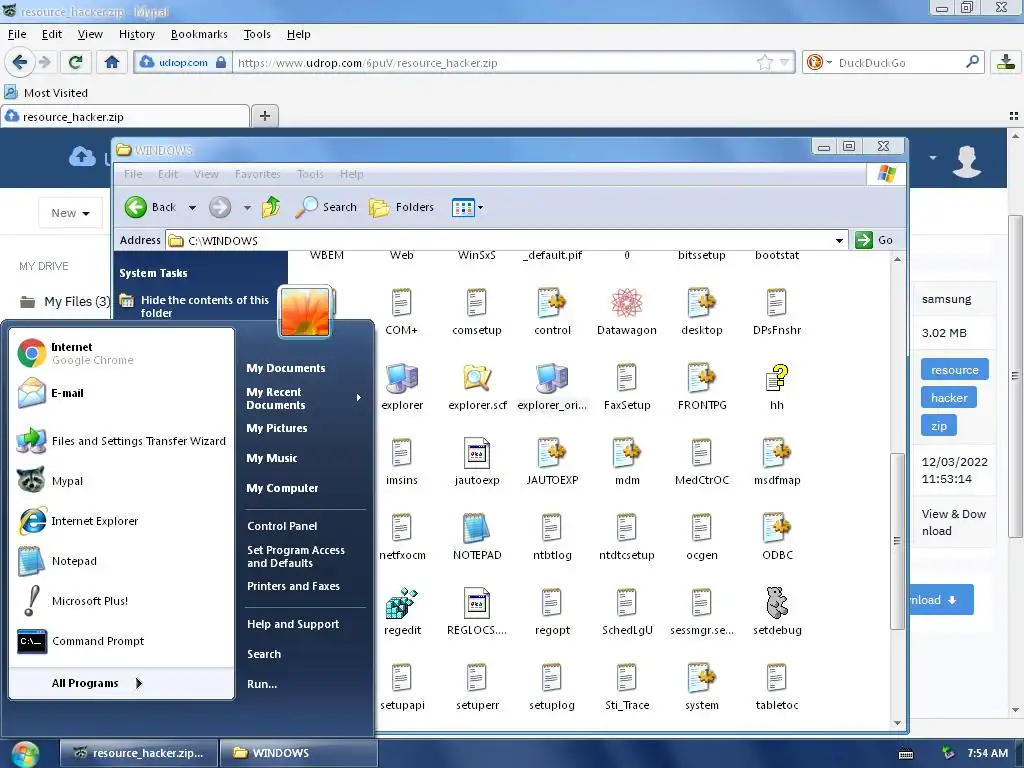
Task: Open Explorer Search toolbar button
Action: coord(325,207)
